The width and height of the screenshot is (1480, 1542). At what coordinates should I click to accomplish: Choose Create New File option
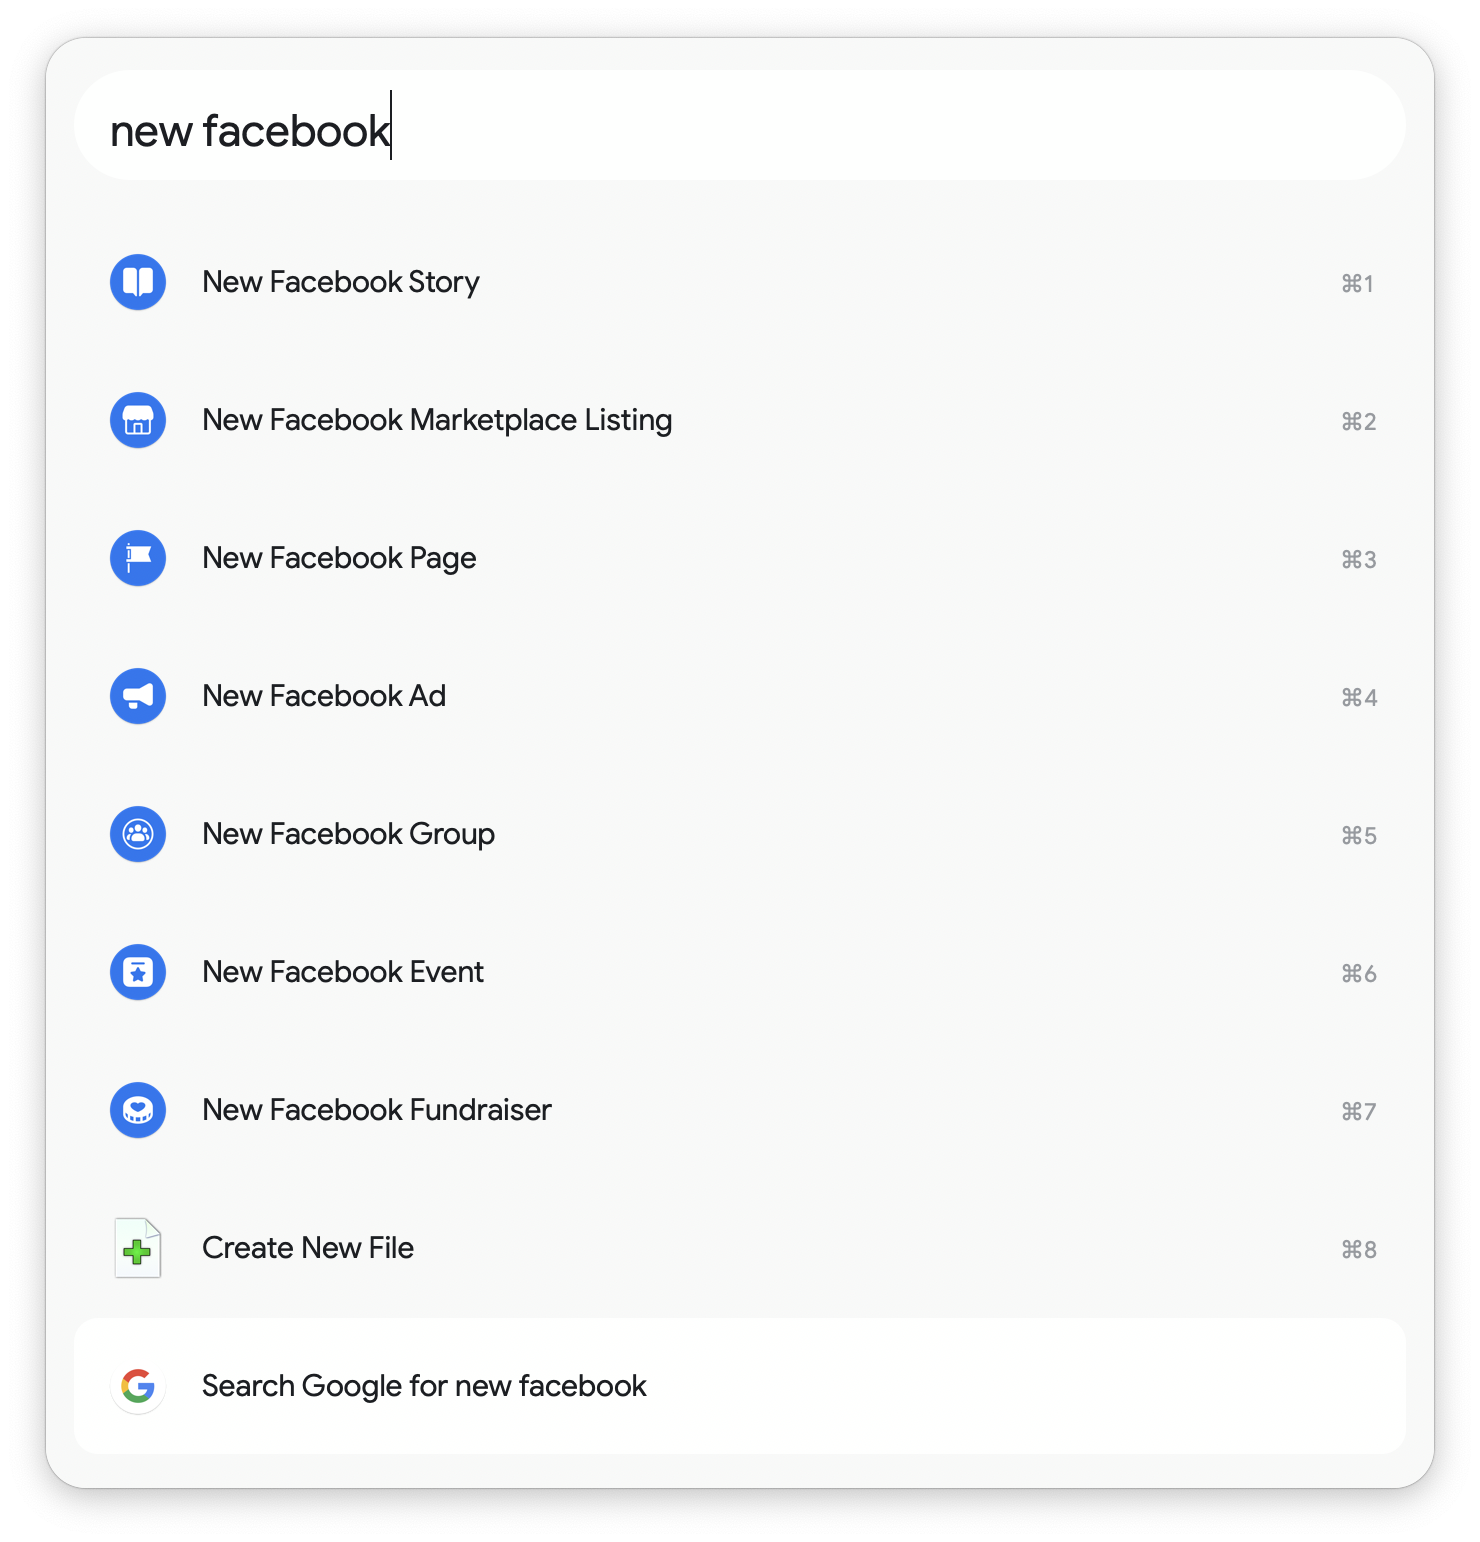coord(740,1248)
